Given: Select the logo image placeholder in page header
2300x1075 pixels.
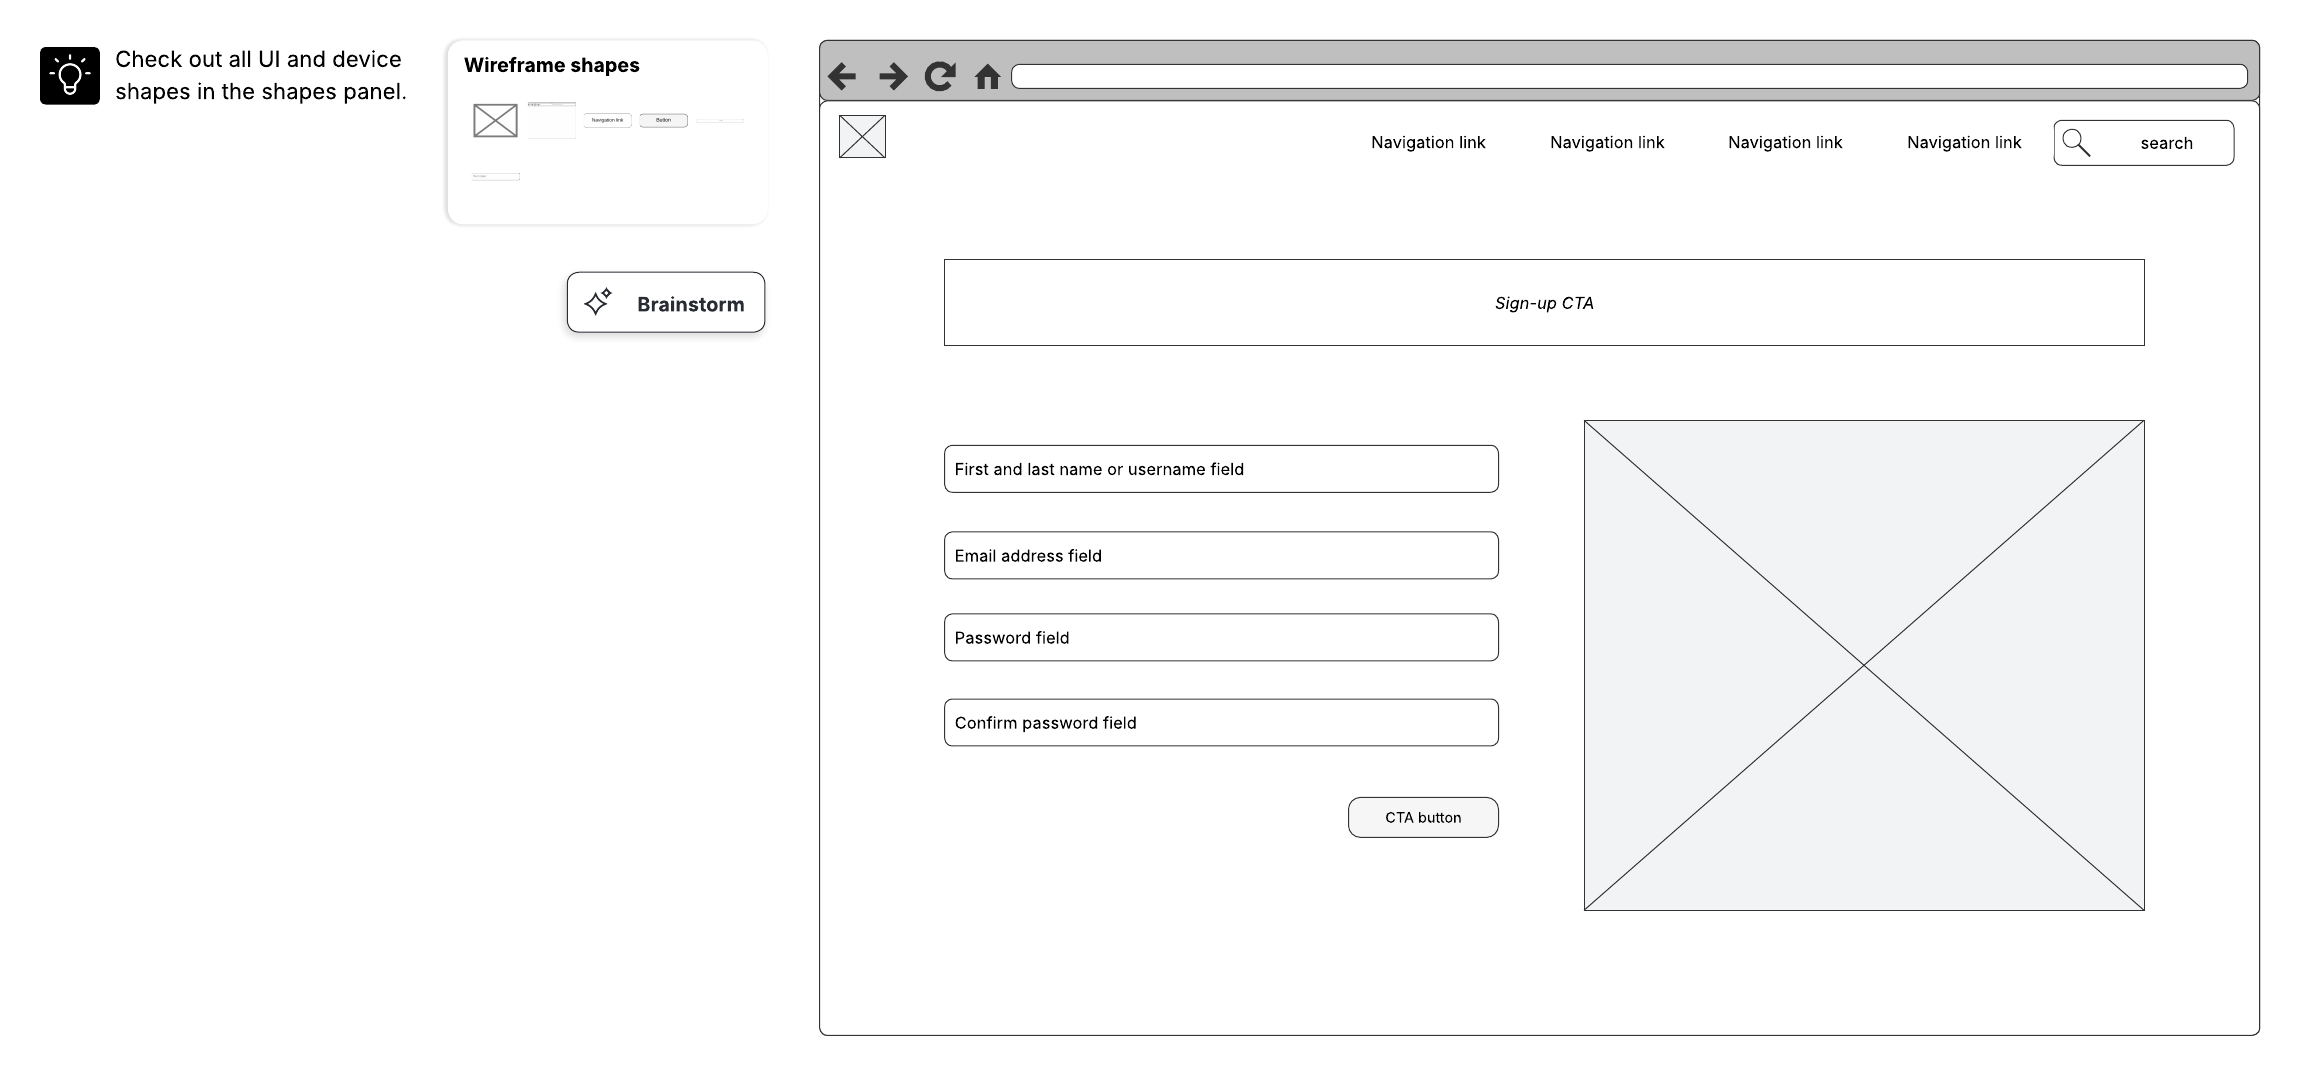Looking at the screenshot, I should [x=862, y=137].
